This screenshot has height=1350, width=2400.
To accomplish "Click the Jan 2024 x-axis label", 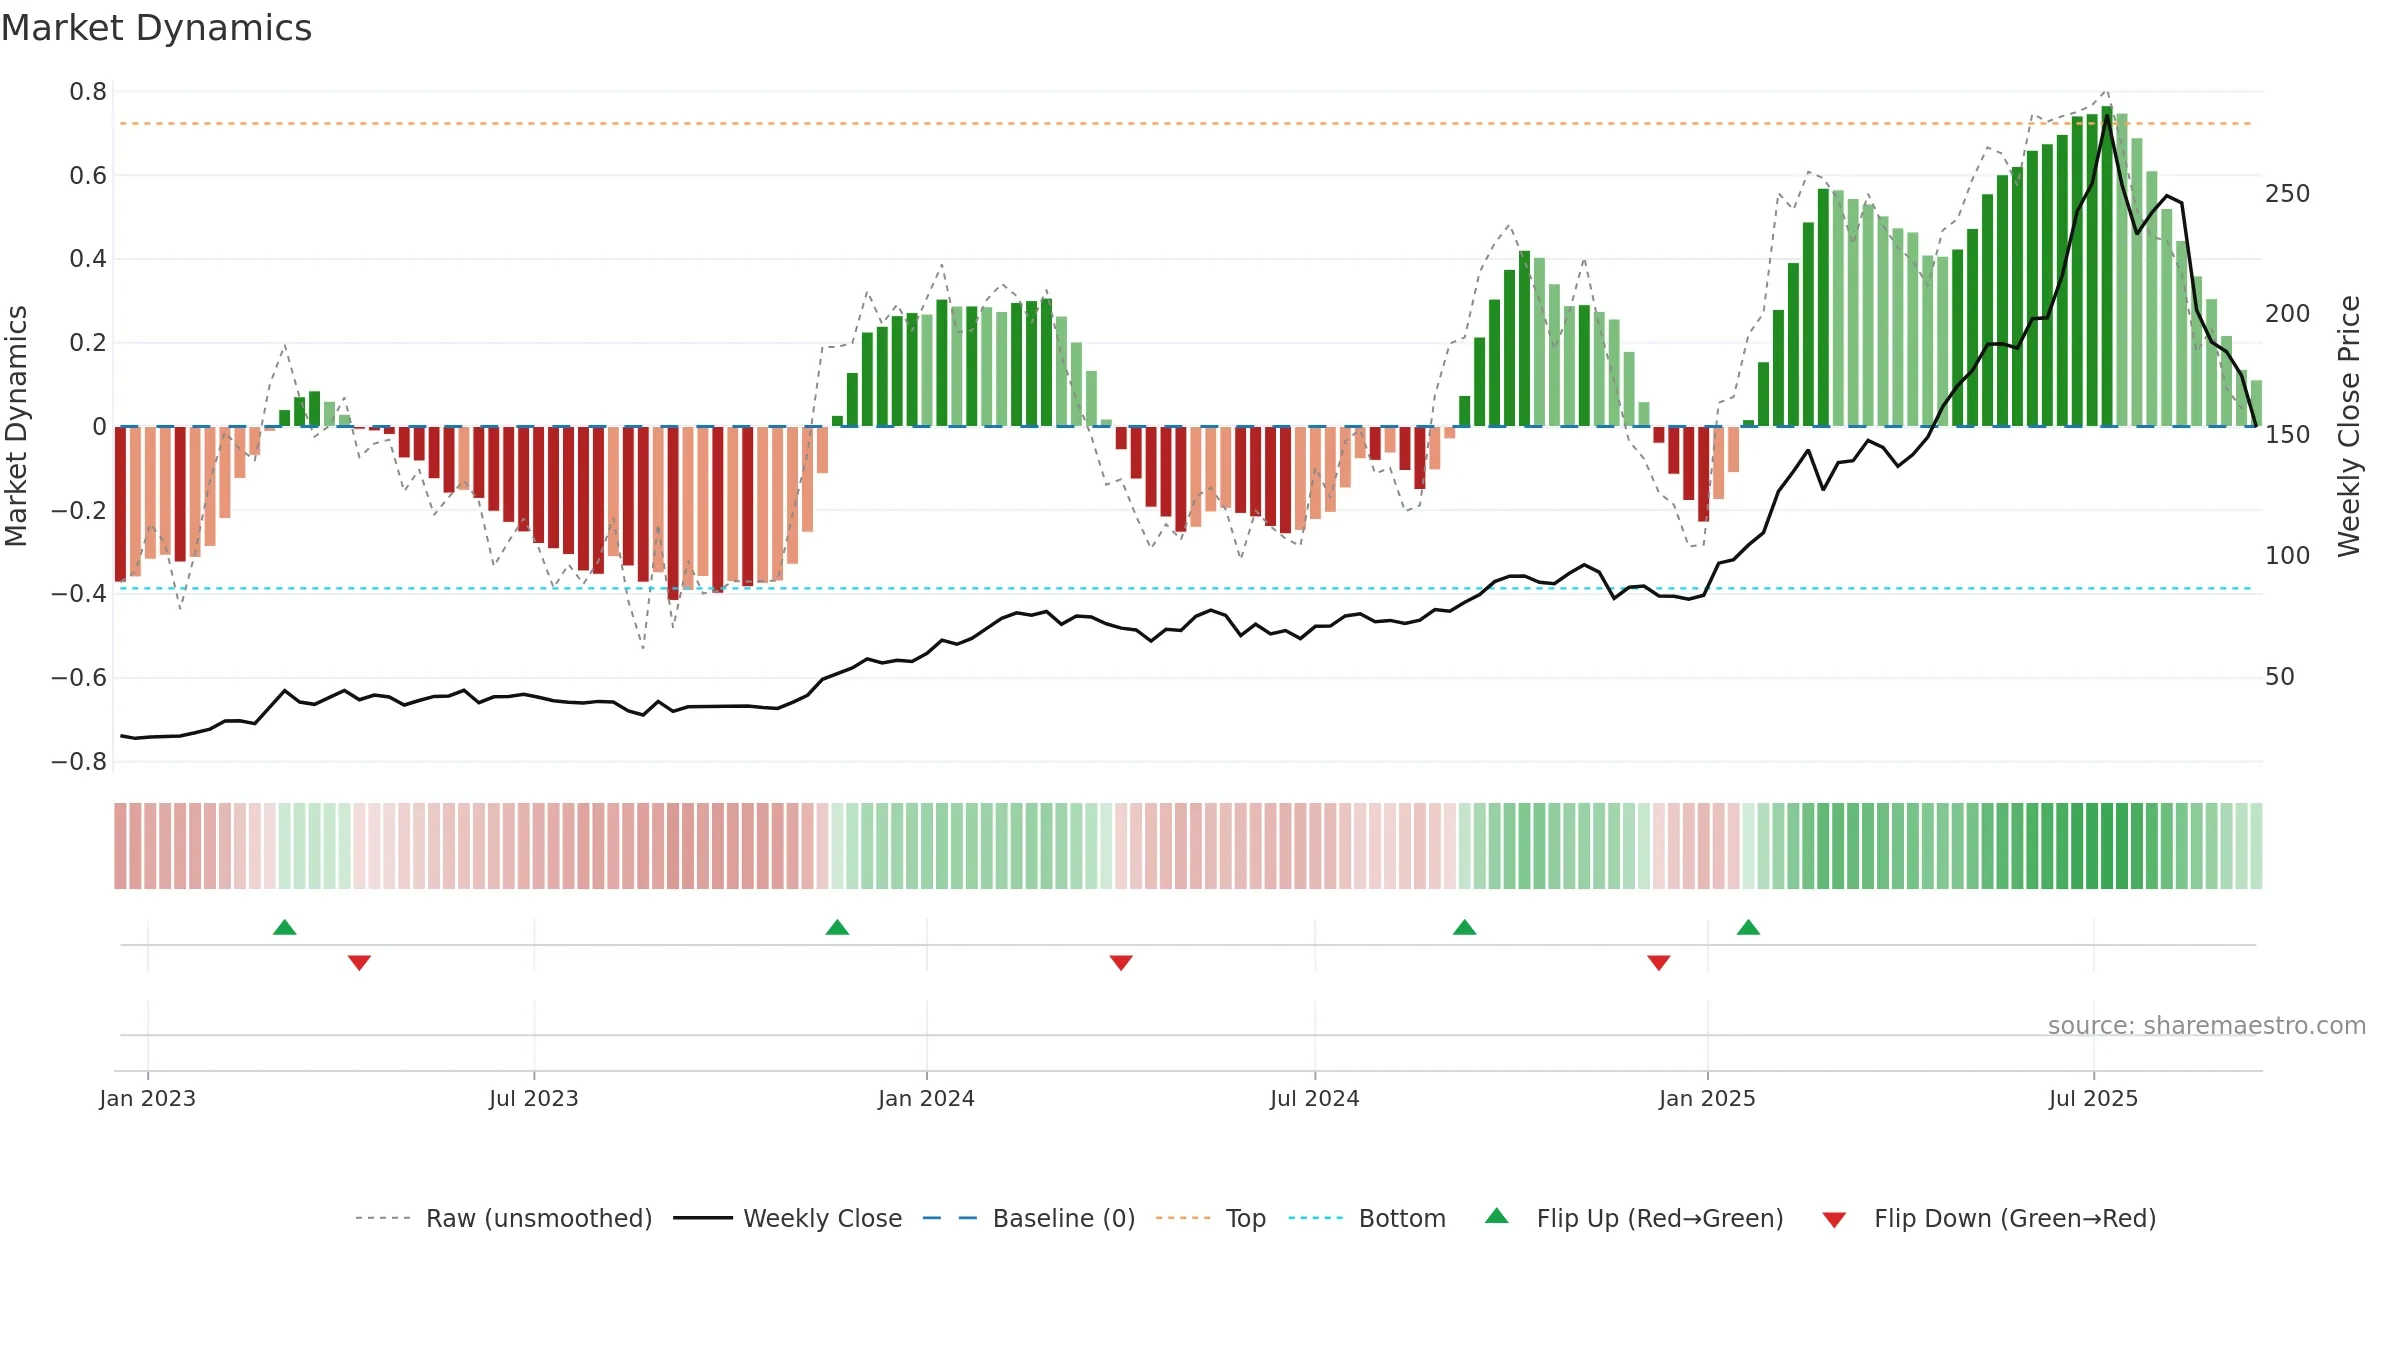I will click(927, 1098).
